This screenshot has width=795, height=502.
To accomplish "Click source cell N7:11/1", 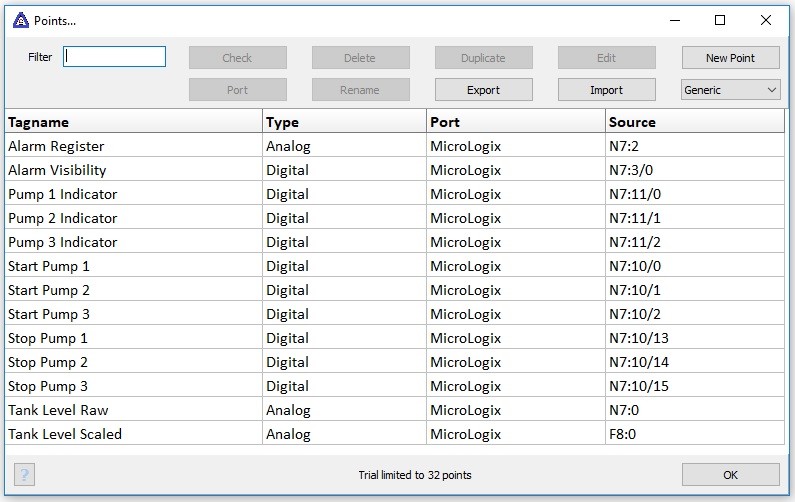I will [x=695, y=218].
